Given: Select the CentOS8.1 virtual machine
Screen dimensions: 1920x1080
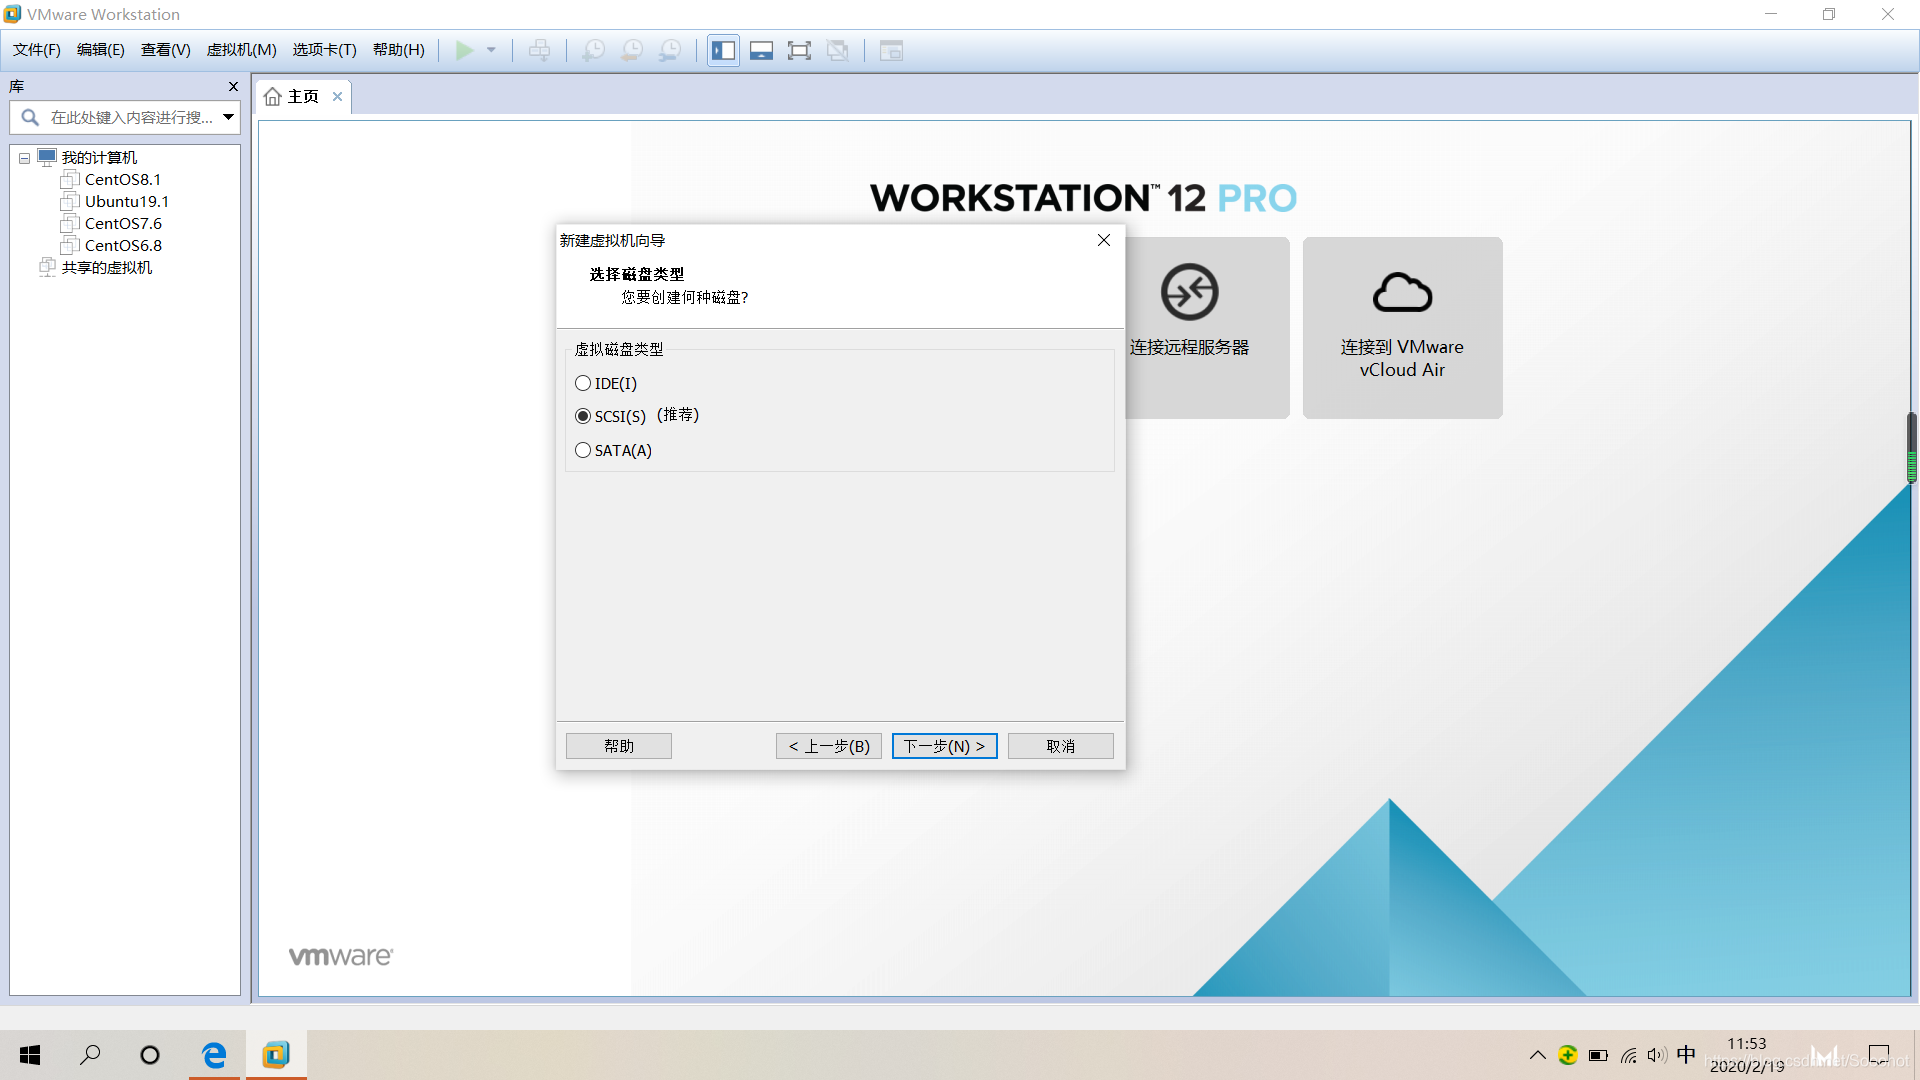Looking at the screenshot, I should [x=122, y=180].
